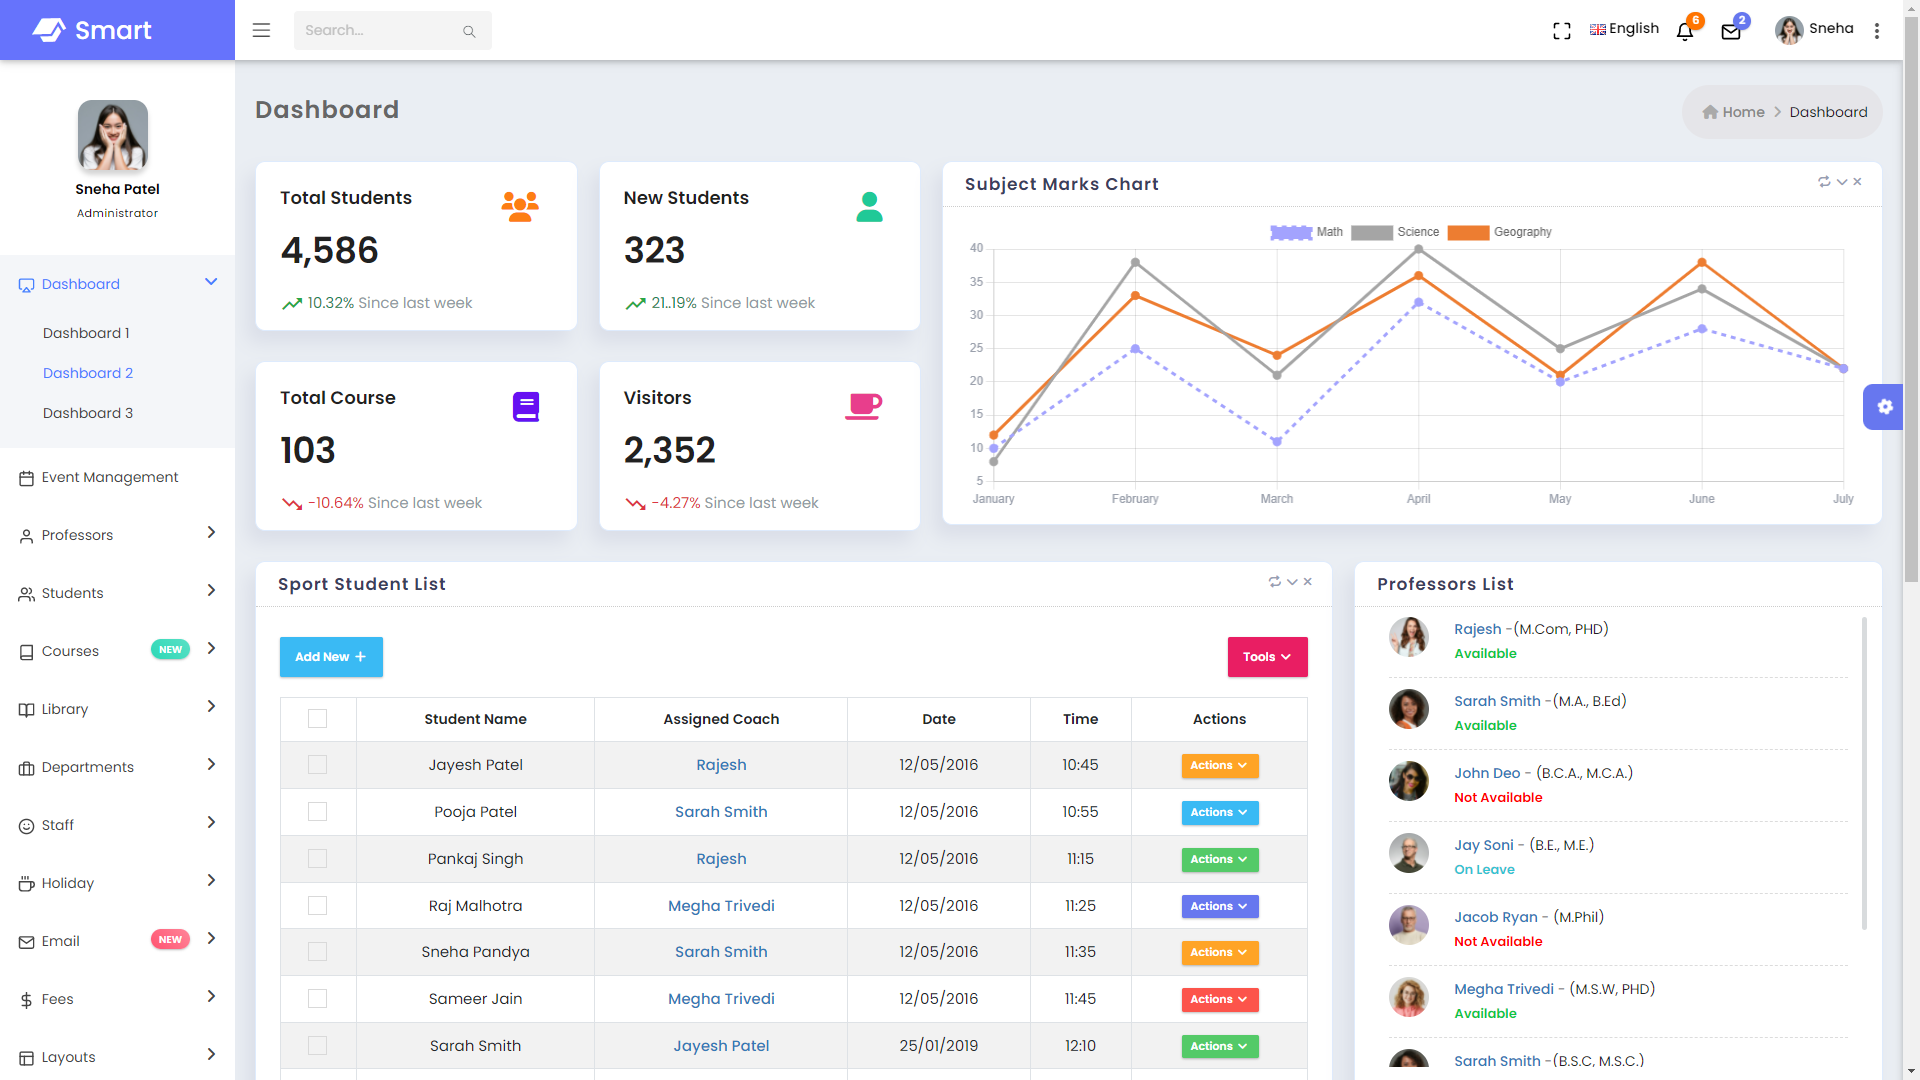Tick the Pooja Patel row checkbox
This screenshot has height=1080, width=1920.
tap(317, 812)
